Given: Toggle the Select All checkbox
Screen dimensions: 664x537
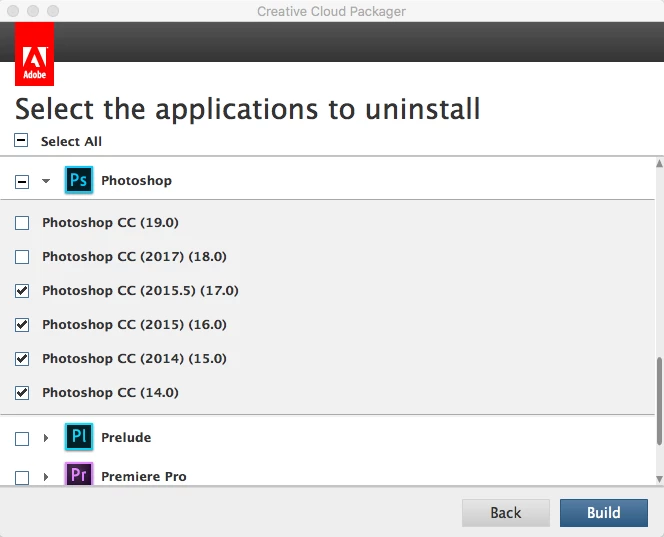Looking at the screenshot, I should point(21,140).
